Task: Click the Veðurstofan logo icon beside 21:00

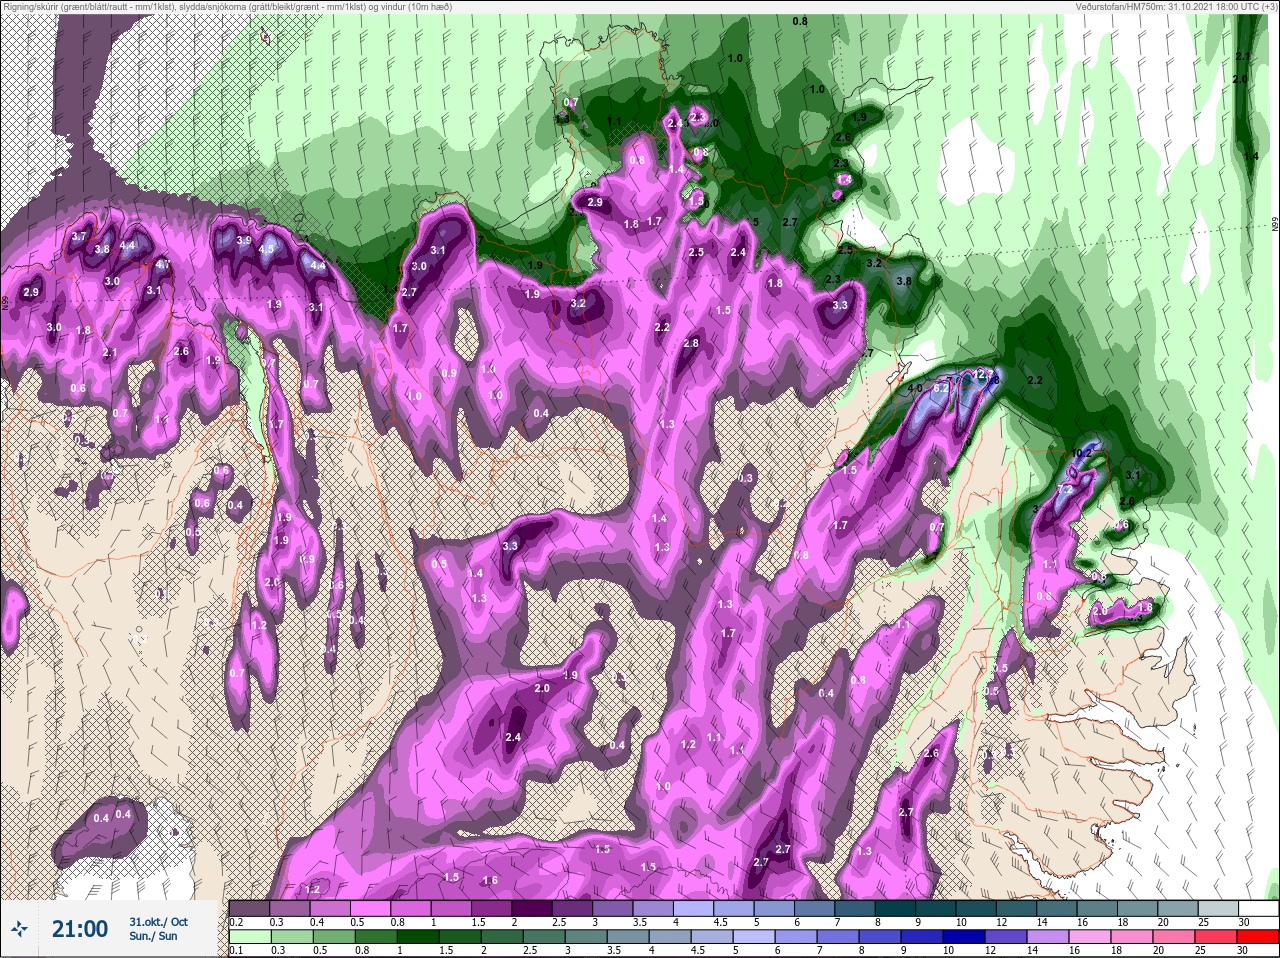Action: 18,929
